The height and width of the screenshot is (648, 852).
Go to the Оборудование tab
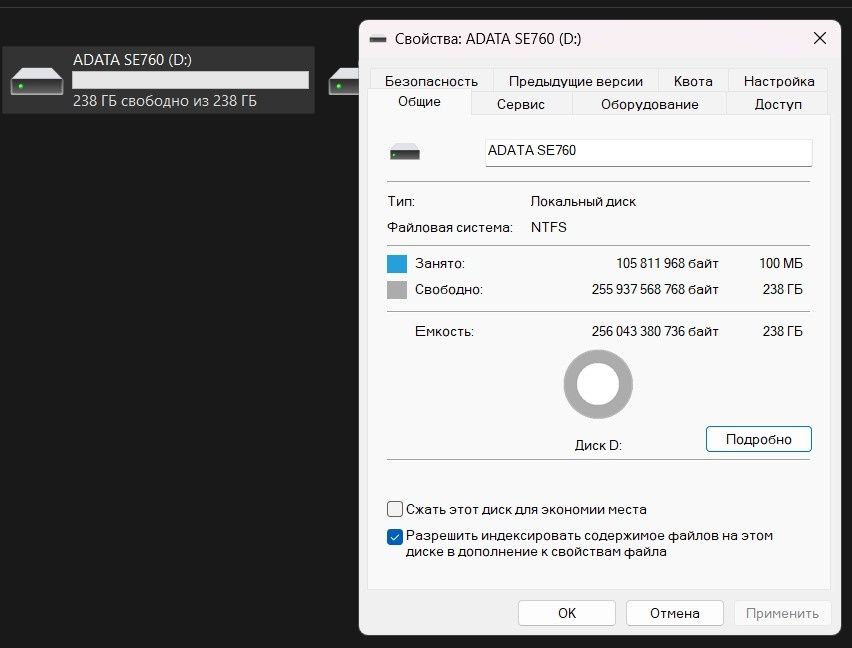point(649,104)
